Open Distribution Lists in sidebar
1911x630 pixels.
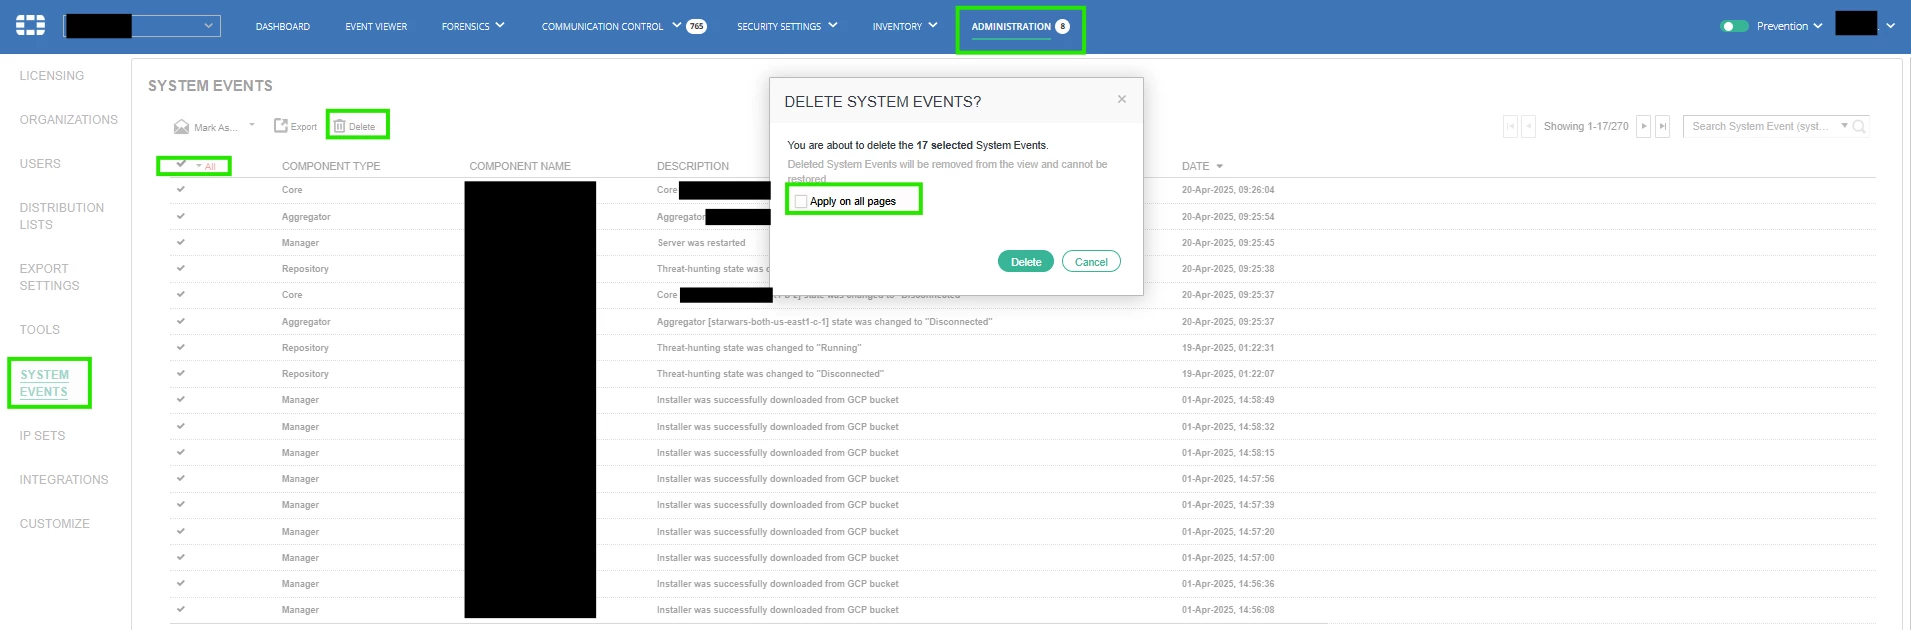tap(62, 216)
